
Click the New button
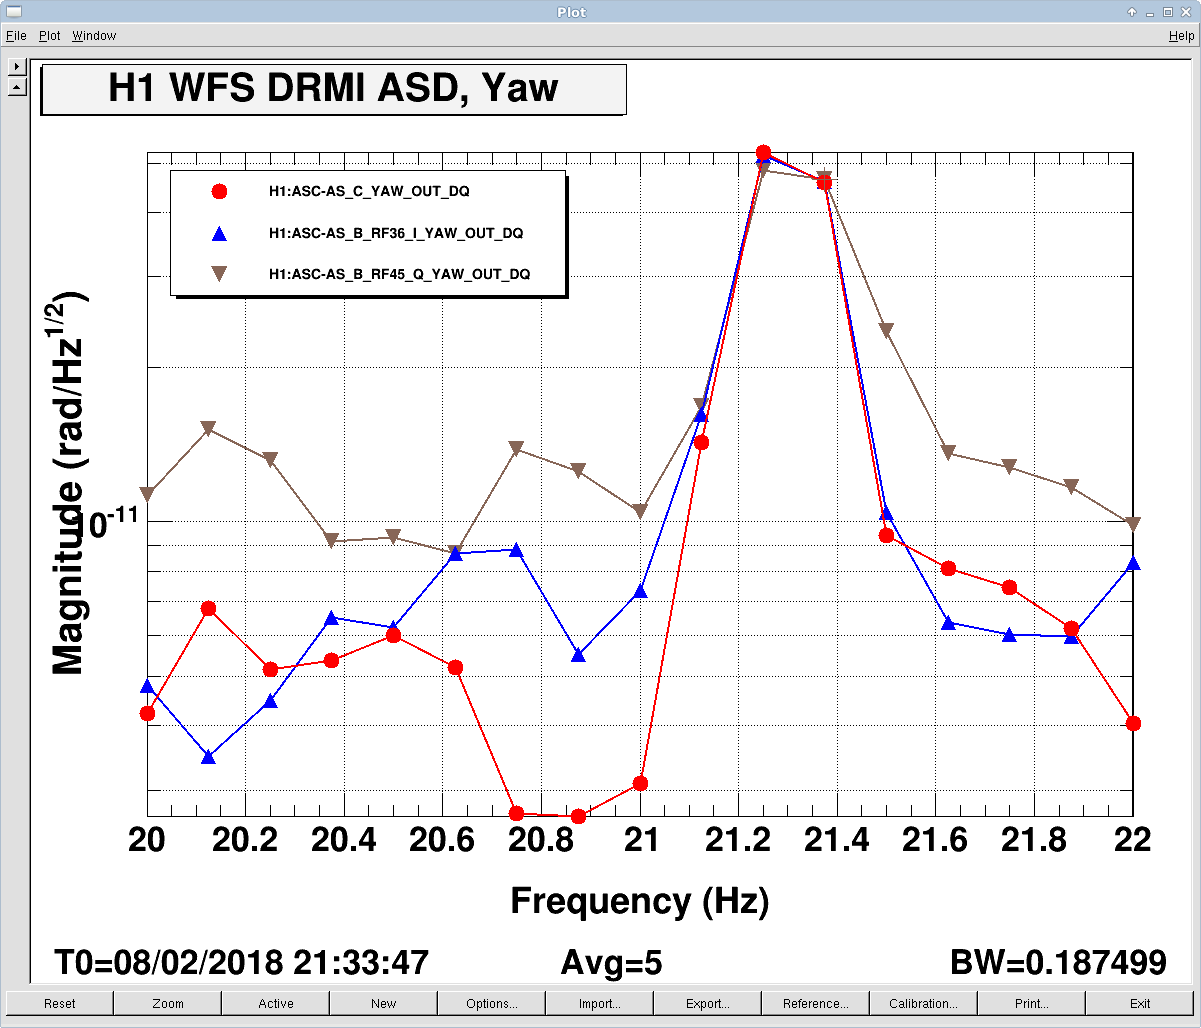(384, 1003)
